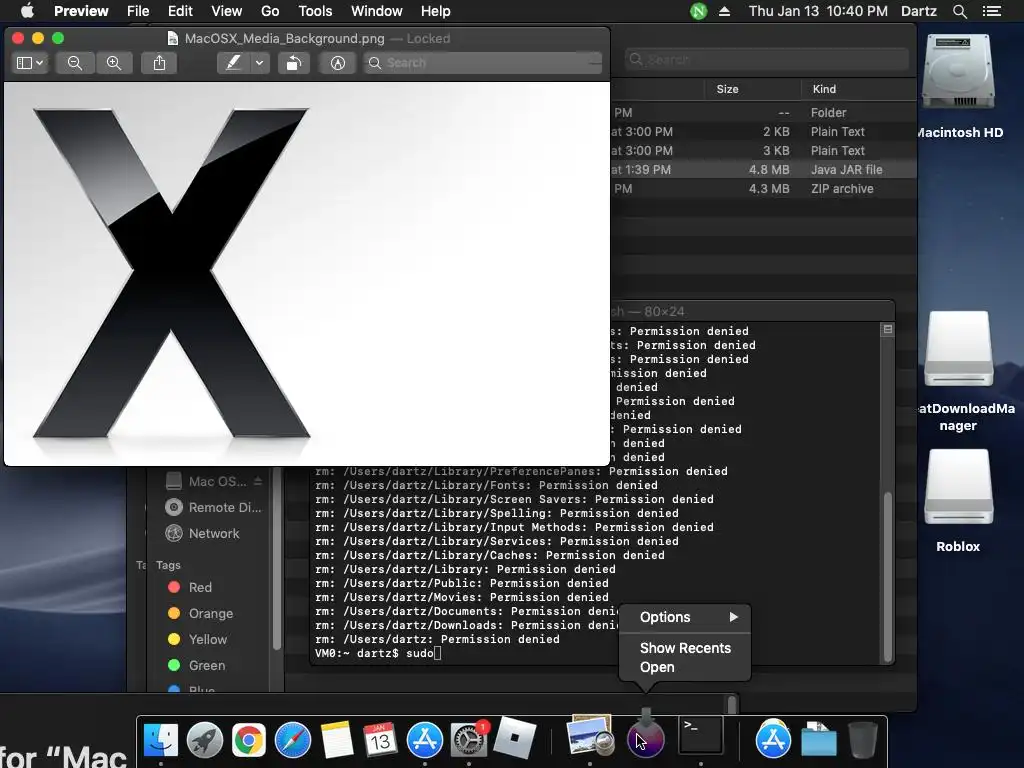Launch Roblox from the Dock

513,738
